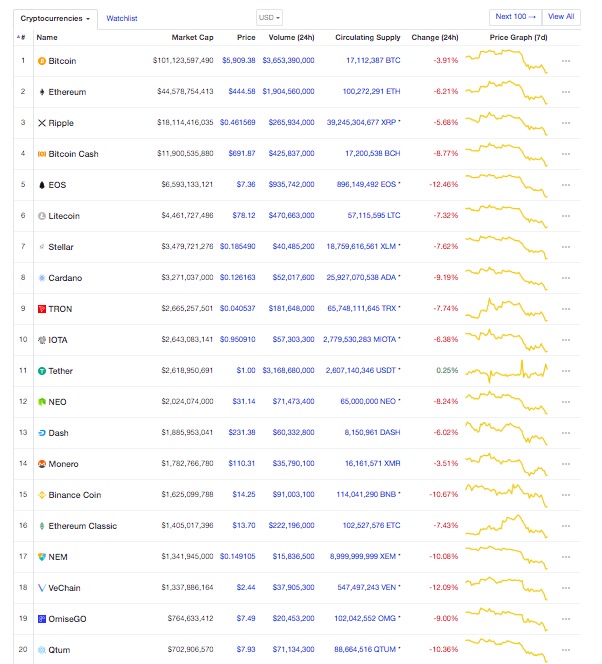Image resolution: width=602 pixels, height=664 pixels.
Task: Click the Cardano logo icon
Action: 41,278
